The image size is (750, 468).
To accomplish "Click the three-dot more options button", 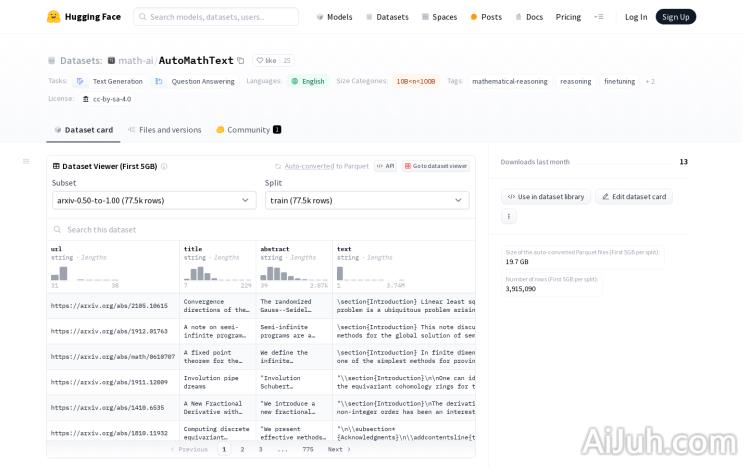I will [x=509, y=216].
